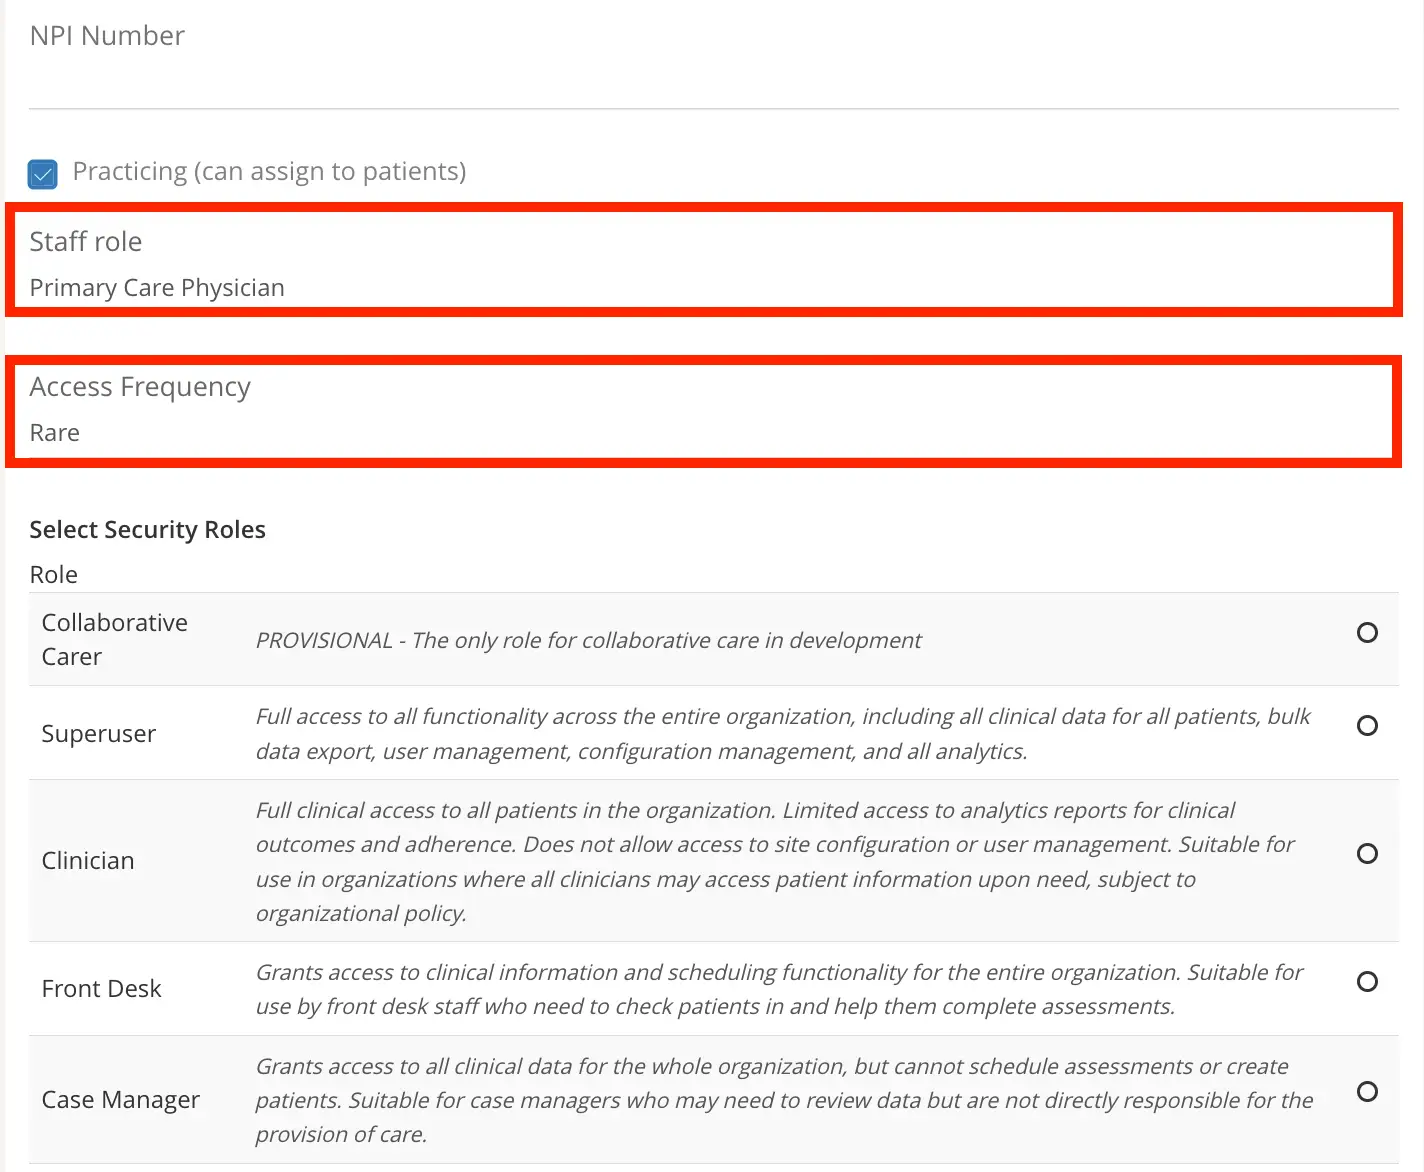Viewport: 1424px width, 1172px height.
Task: Change the Access Frequency selection
Action: tap(700, 410)
